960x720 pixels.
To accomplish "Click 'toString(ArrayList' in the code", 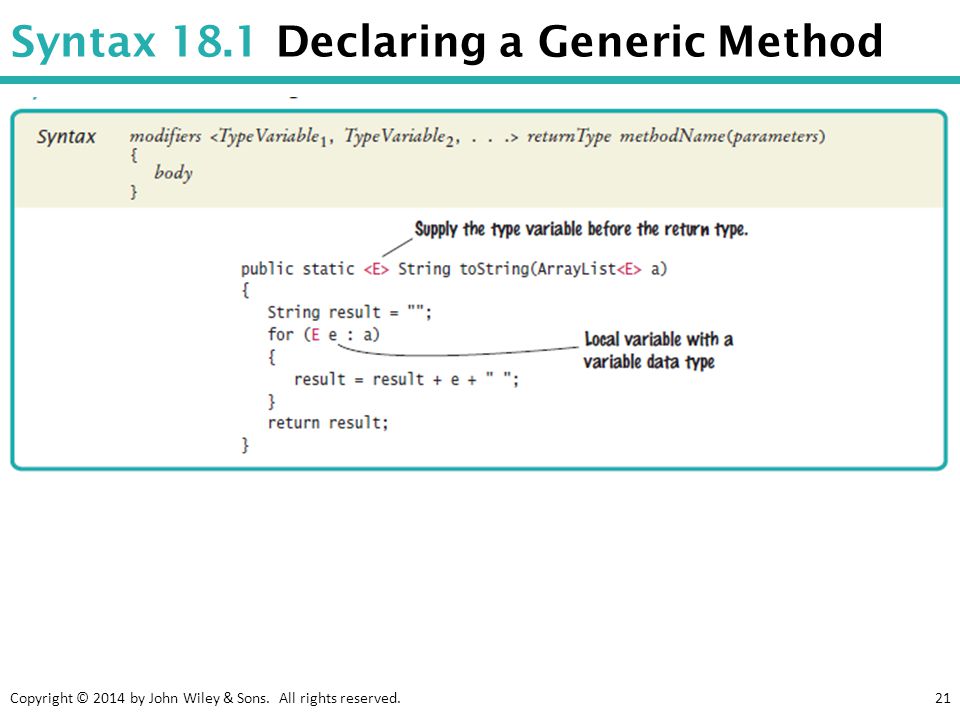I will (538, 269).
